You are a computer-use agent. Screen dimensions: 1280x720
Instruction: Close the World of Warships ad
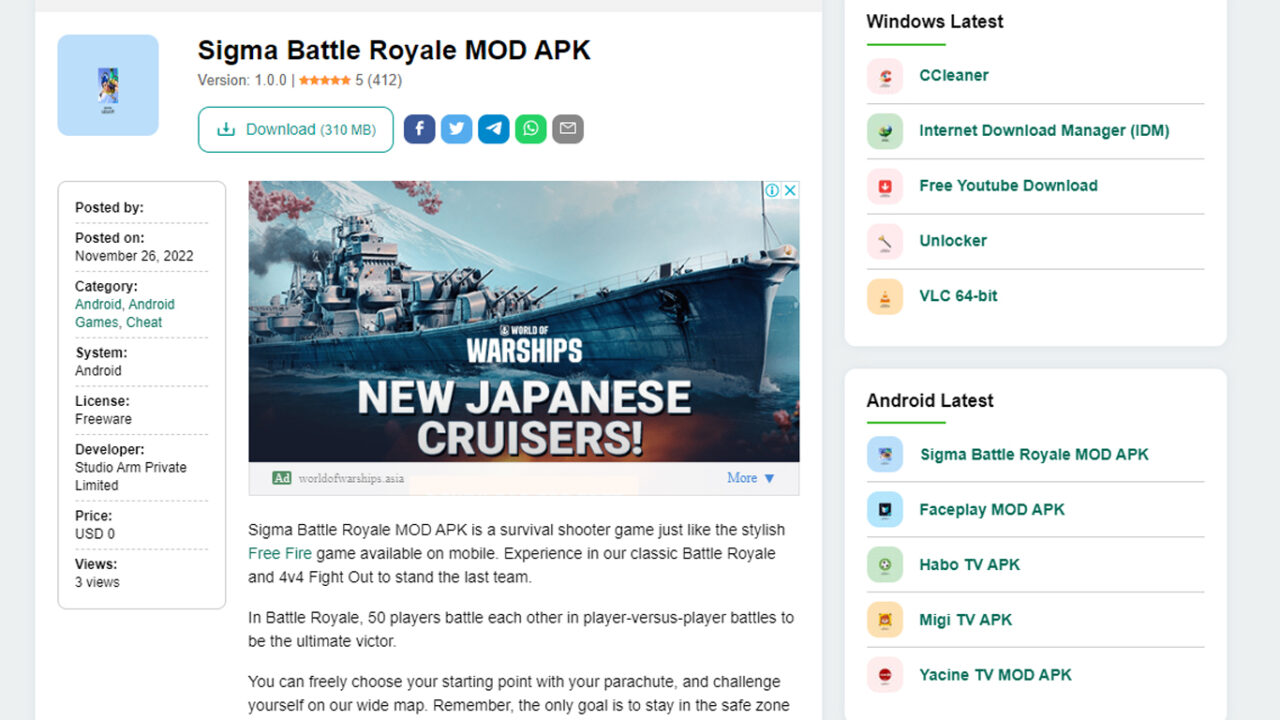coord(790,190)
